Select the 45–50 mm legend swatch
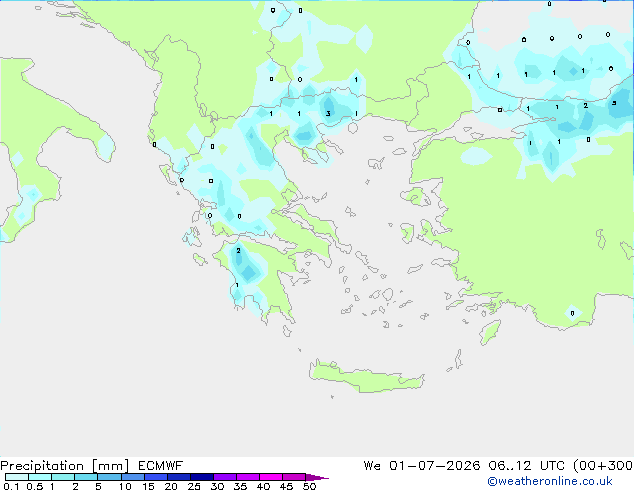634x490 pixels. (294, 477)
